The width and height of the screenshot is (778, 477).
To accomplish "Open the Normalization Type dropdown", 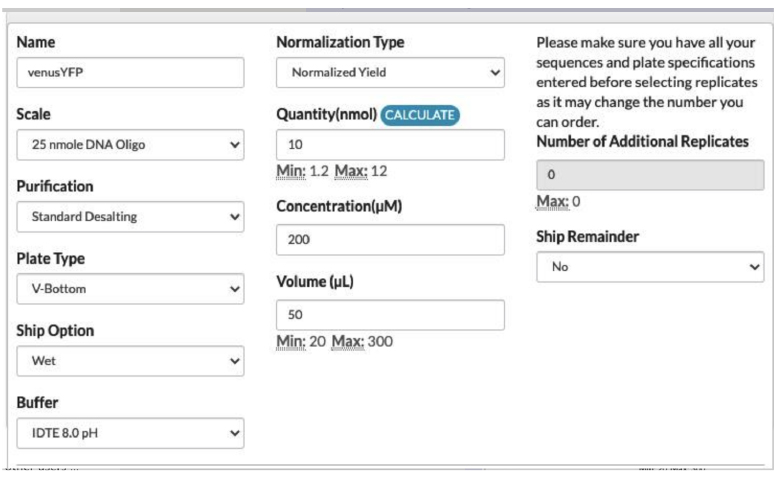I will click(x=389, y=73).
